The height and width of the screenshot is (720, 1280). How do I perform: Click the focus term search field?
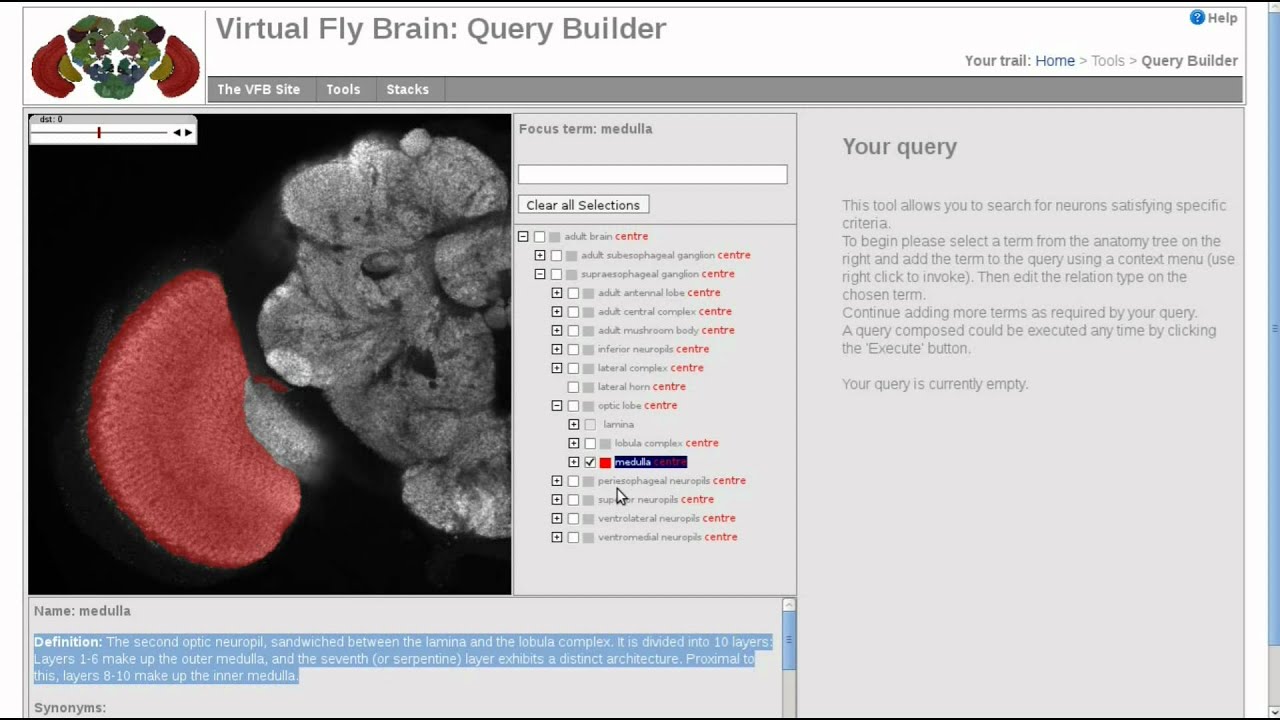click(652, 174)
